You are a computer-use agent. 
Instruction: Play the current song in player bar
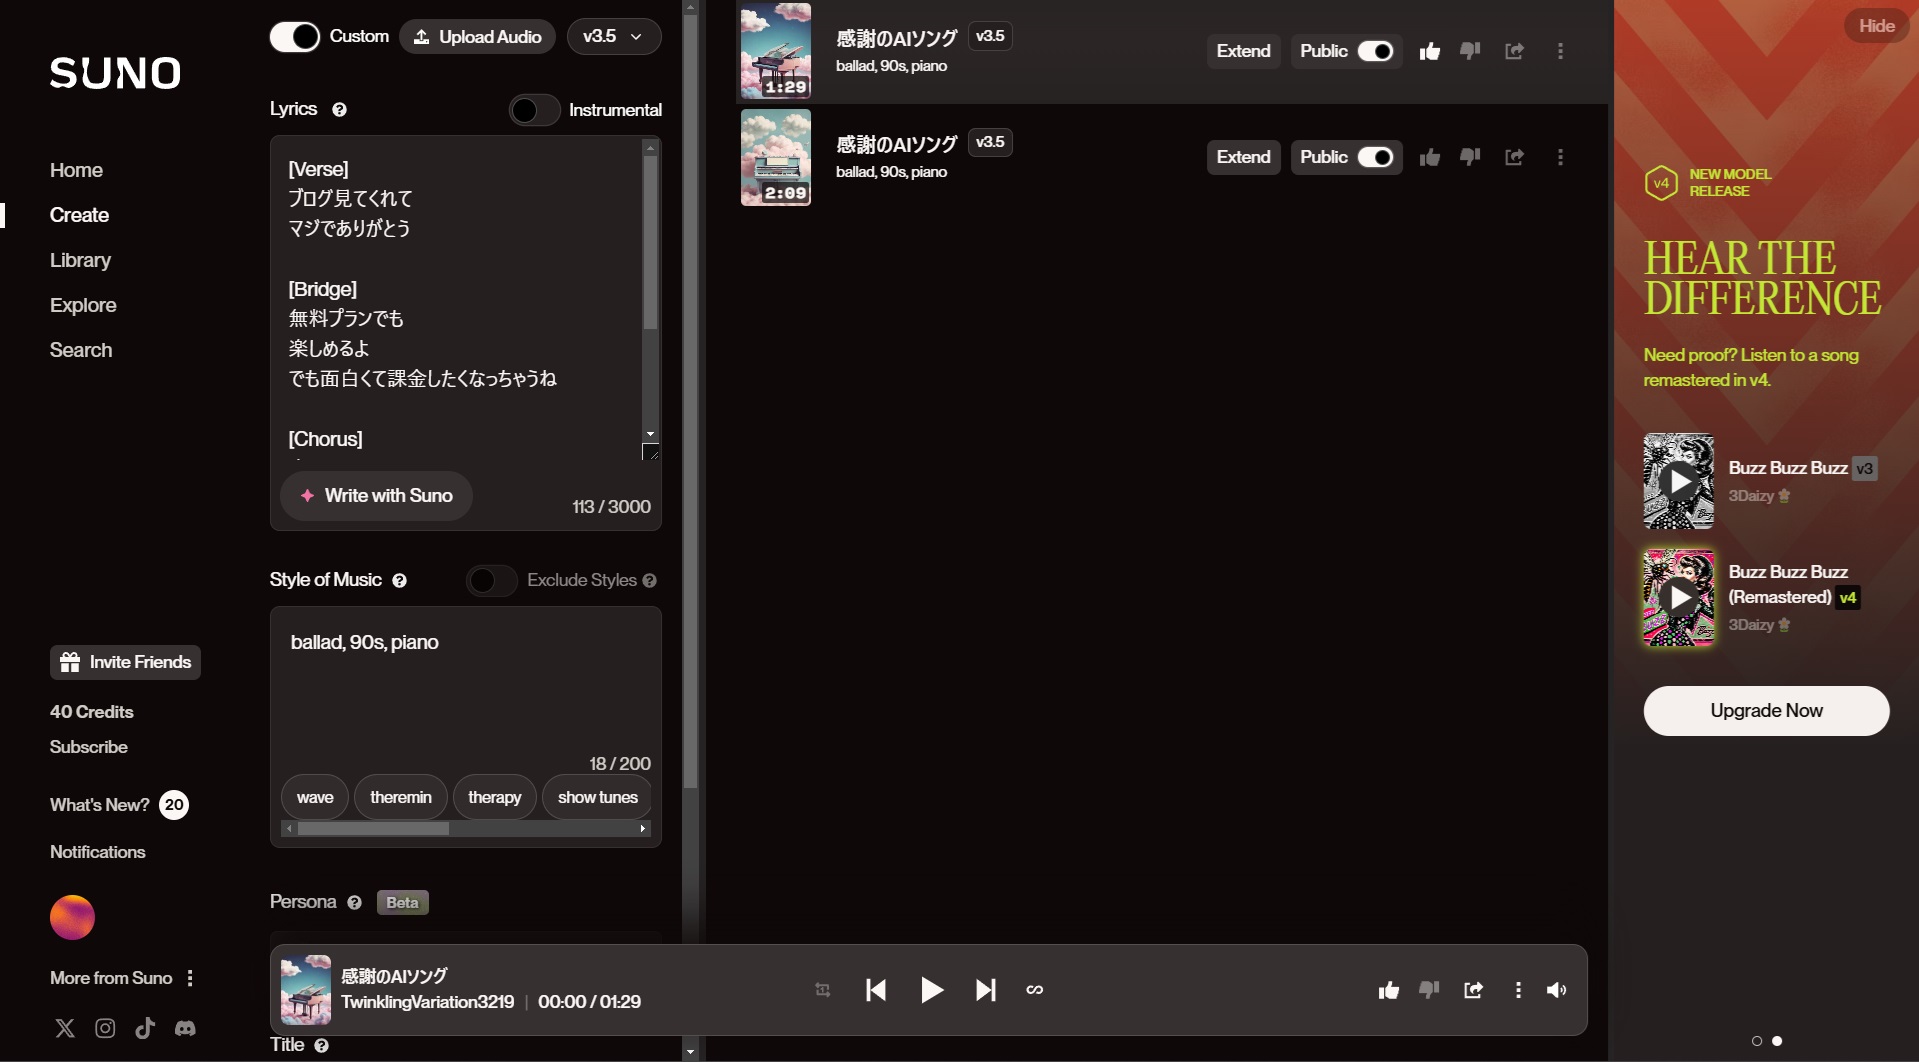(931, 990)
